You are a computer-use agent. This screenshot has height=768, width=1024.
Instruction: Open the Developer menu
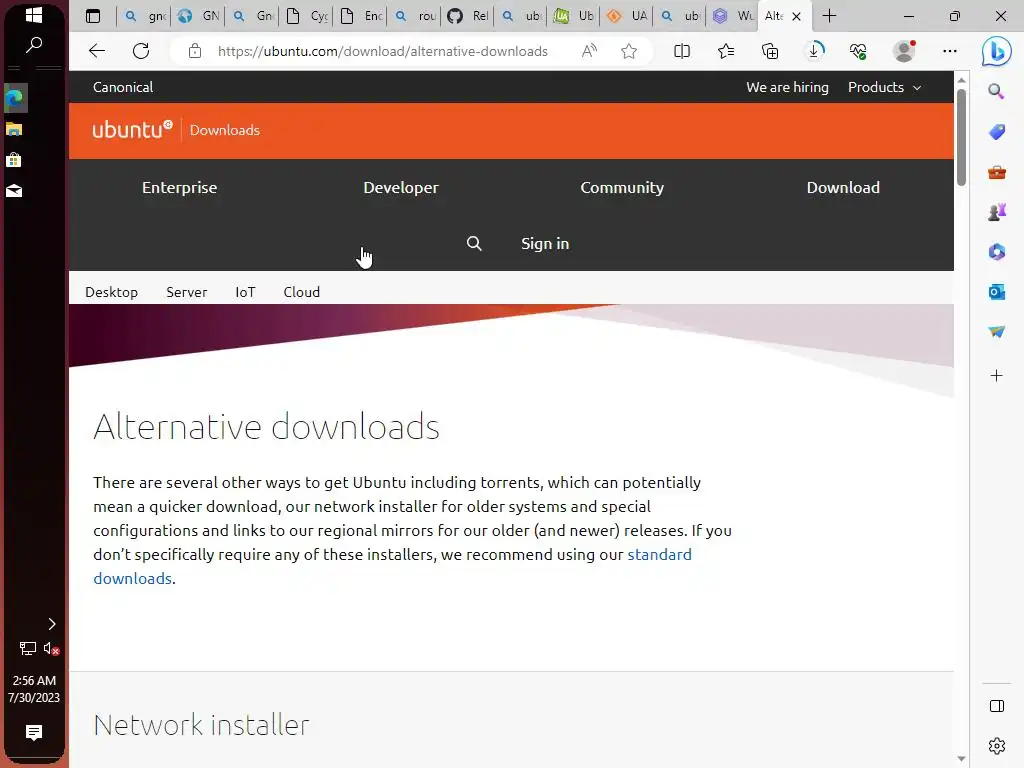pos(401,187)
